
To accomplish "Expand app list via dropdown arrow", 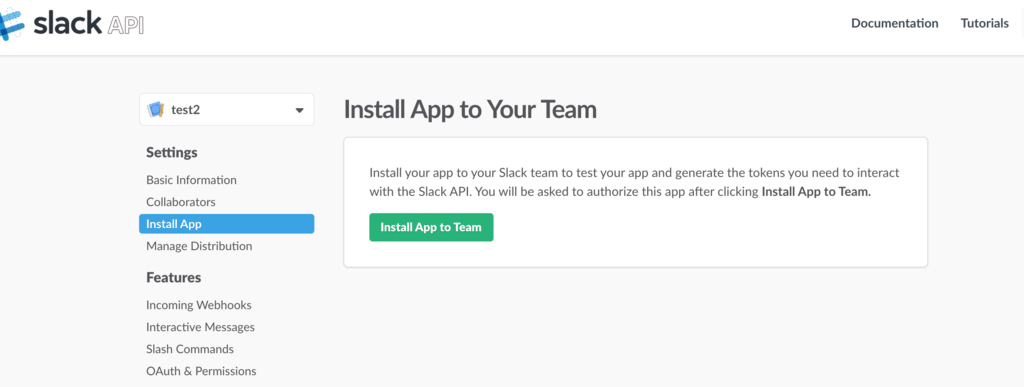I will (x=300, y=110).
